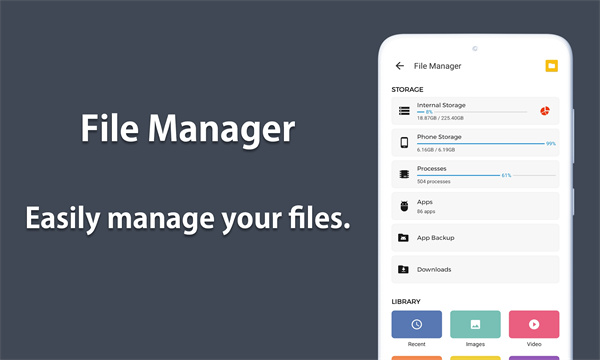Select the App Backup row

(x=475, y=238)
